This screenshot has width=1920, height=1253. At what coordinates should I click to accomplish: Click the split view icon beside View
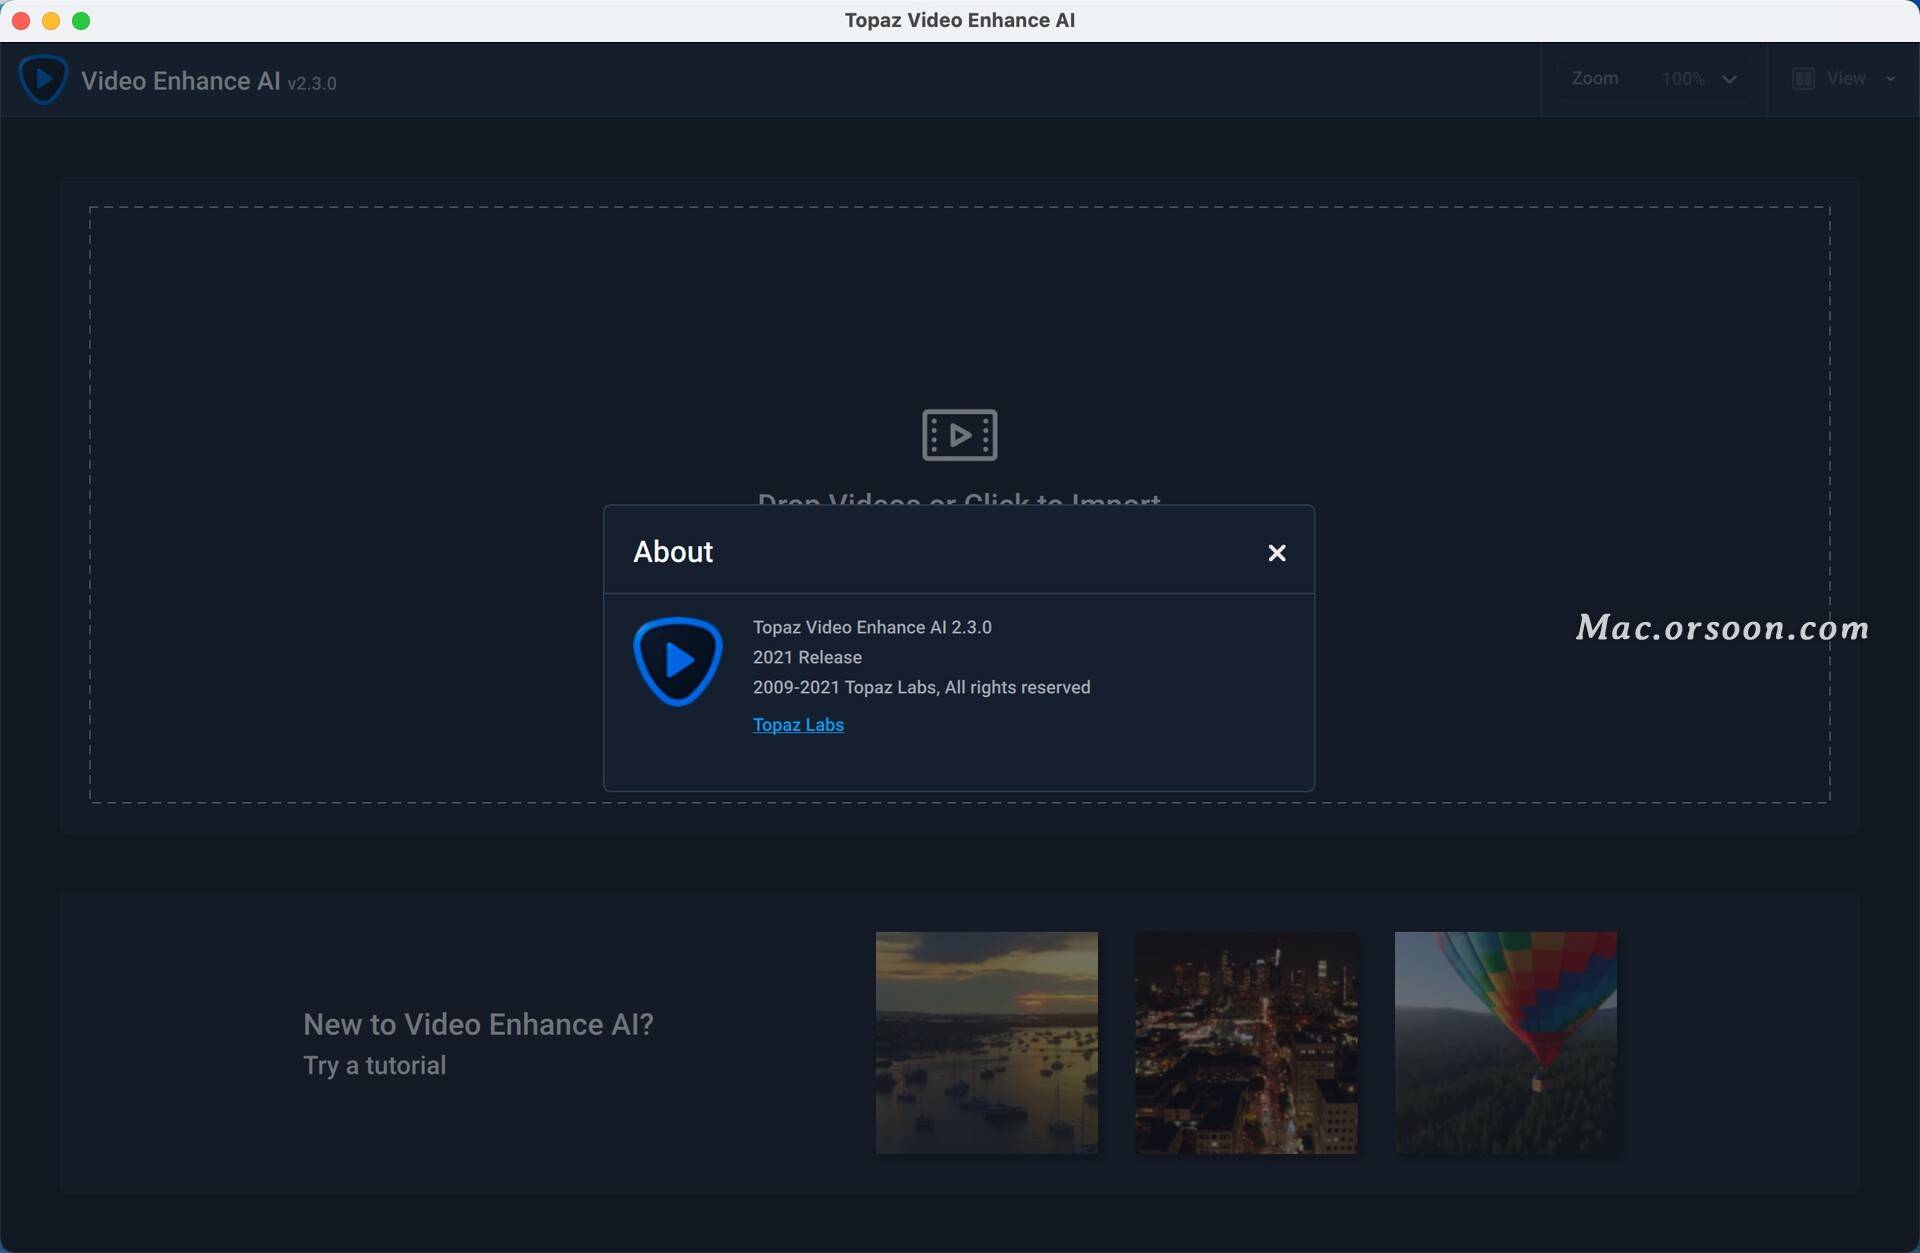[x=1803, y=79]
